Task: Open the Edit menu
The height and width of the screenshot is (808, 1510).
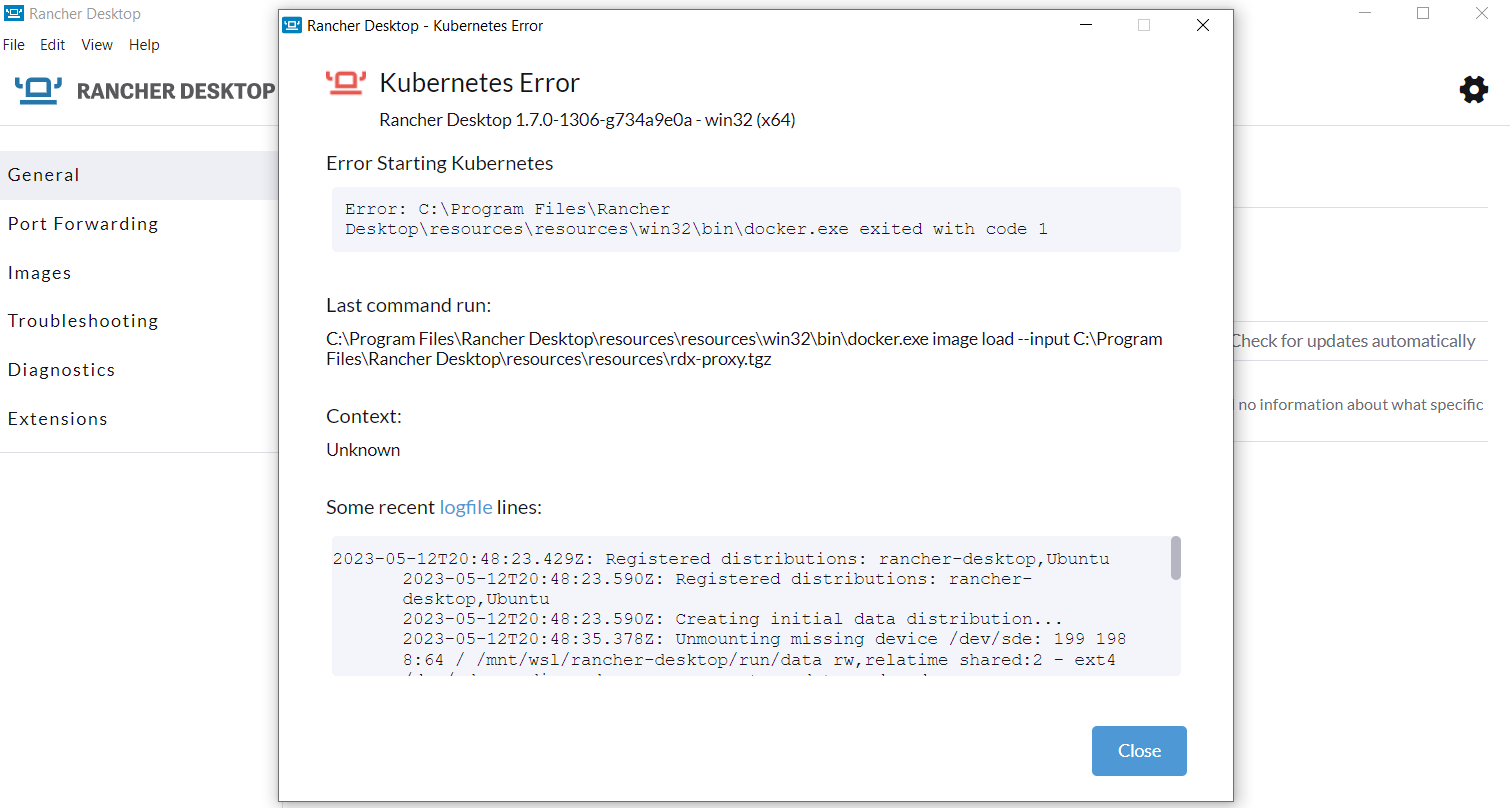Action: (52, 44)
